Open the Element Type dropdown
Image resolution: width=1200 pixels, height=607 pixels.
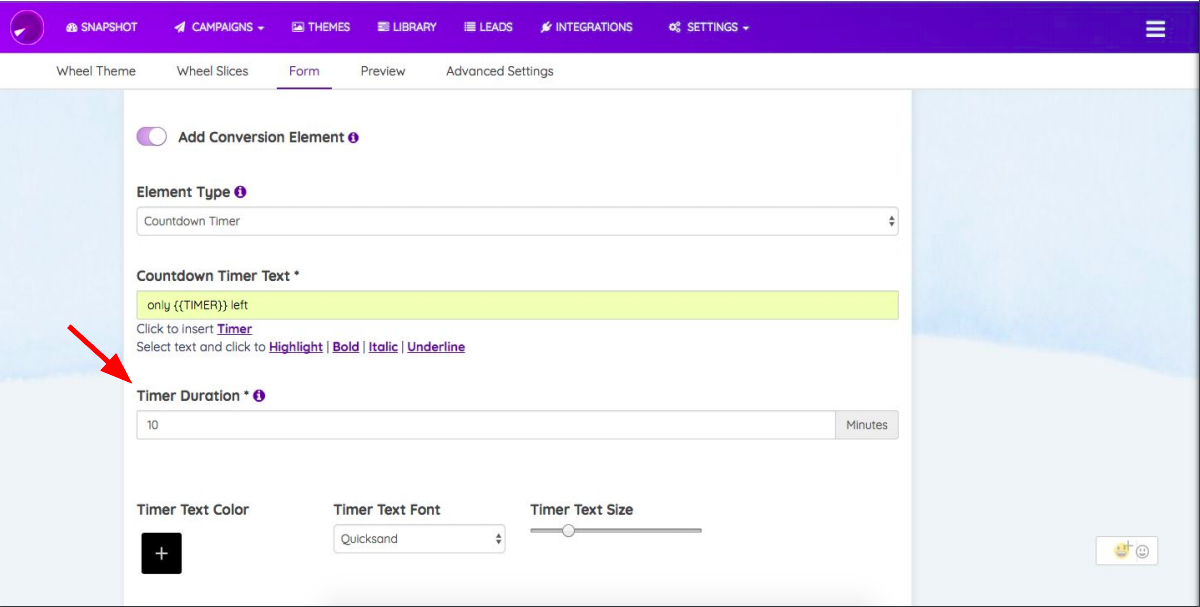click(517, 221)
